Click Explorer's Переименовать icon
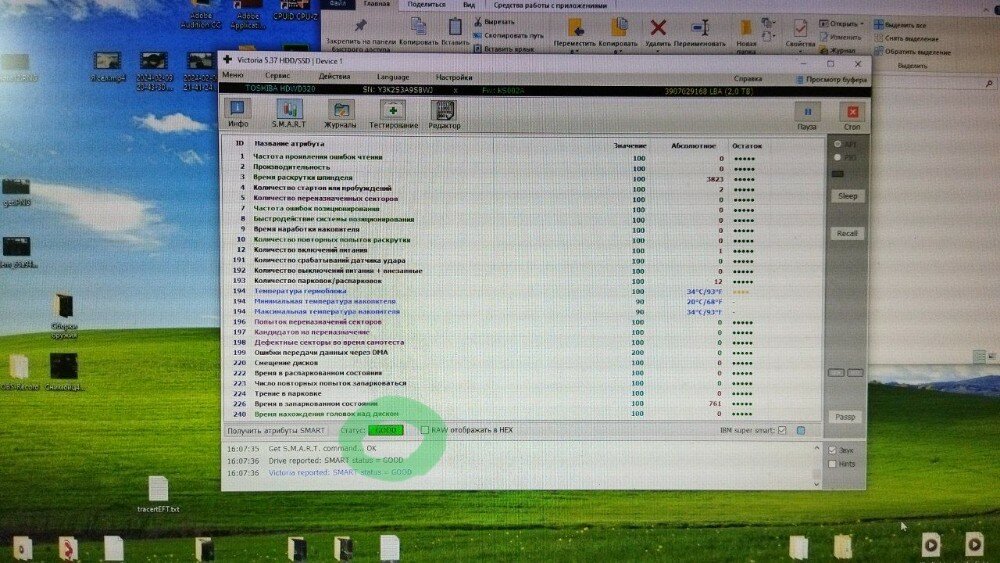 [x=700, y=27]
